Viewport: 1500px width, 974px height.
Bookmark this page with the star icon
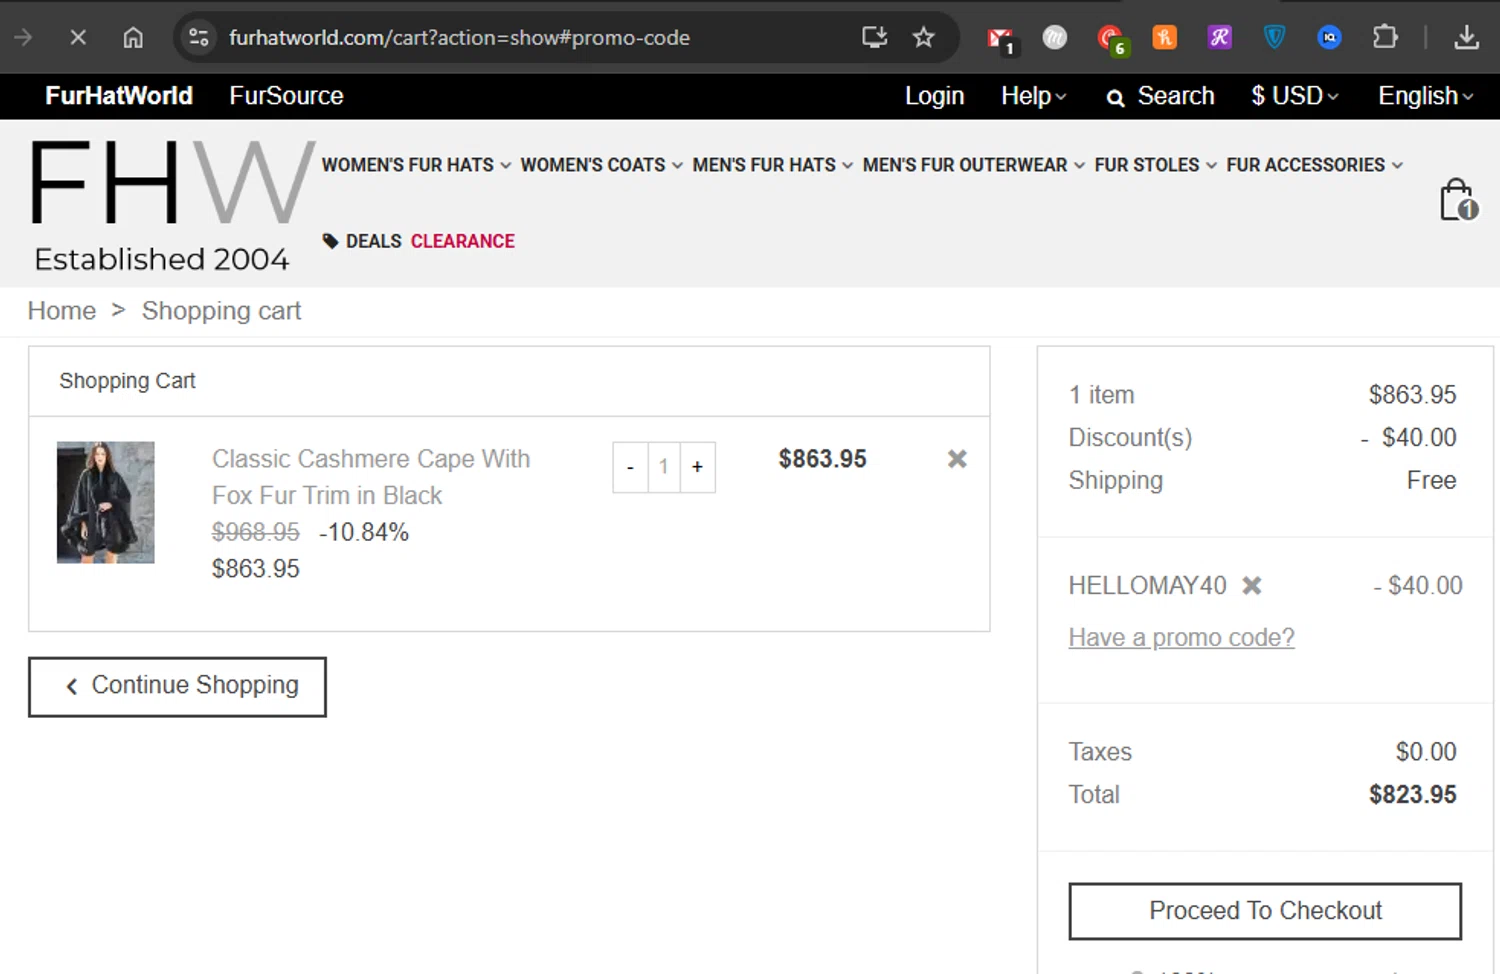[x=923, y=38]
